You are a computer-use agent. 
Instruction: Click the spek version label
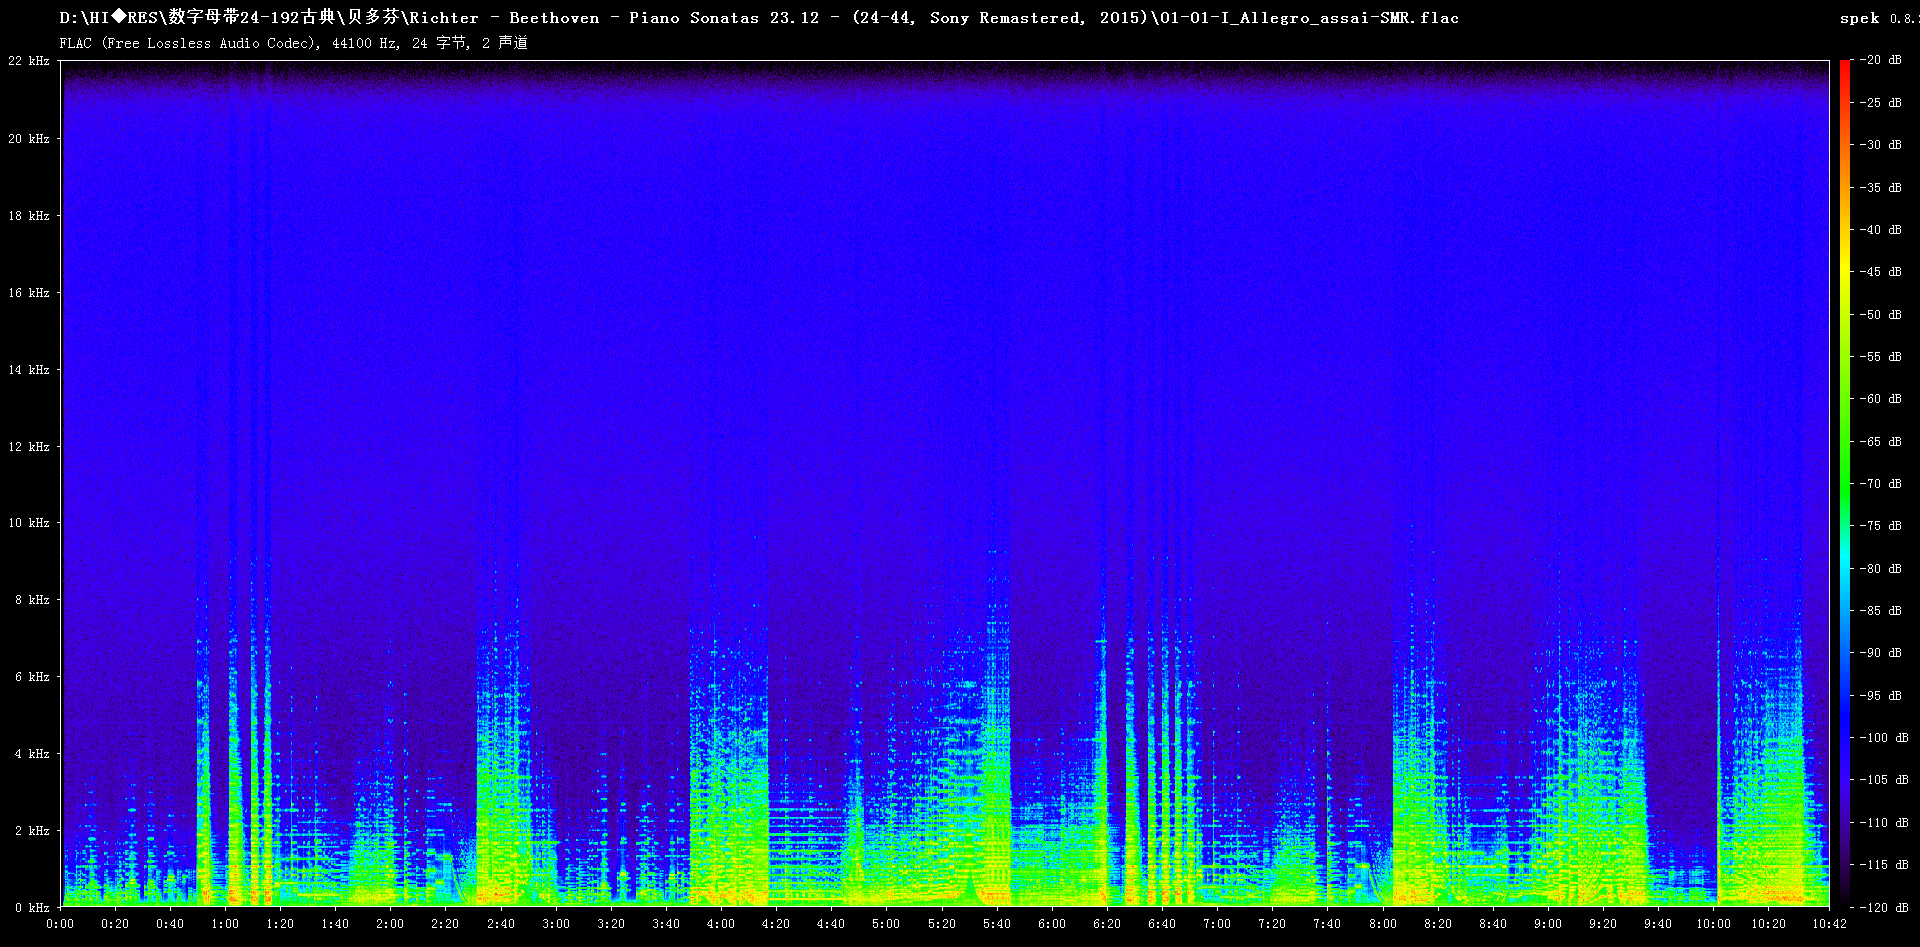[x=1877, y=18]
